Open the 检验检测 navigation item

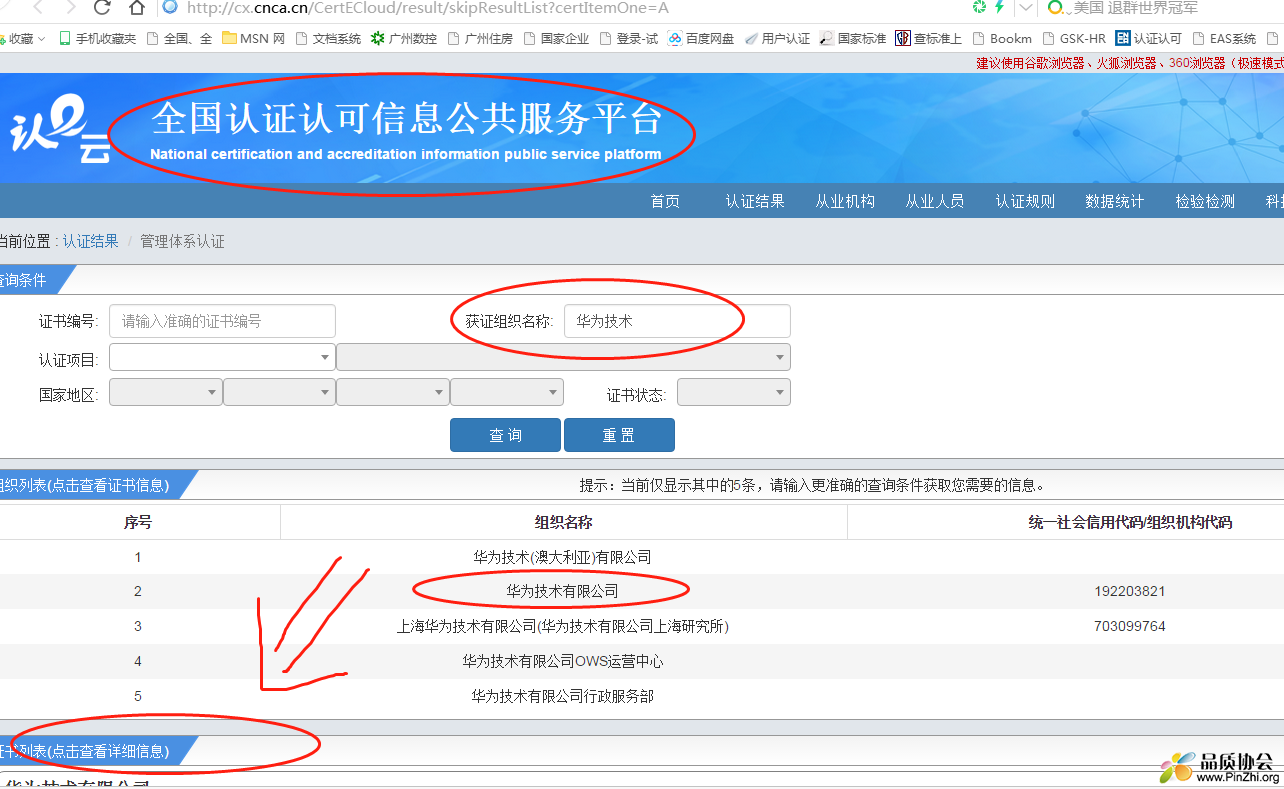click(1205, 201)
